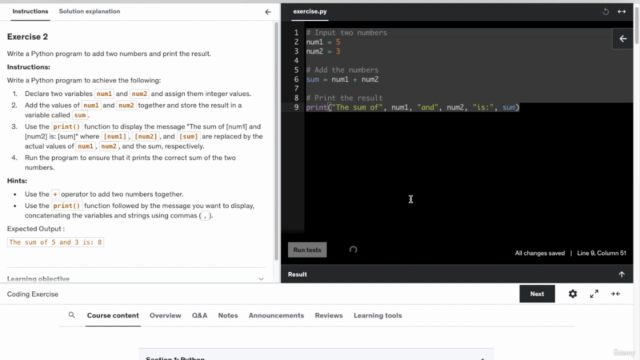This screenshot has width=640, height=360.
Task: Click the '# Input two numbers' comment
Action: (347, 33)
